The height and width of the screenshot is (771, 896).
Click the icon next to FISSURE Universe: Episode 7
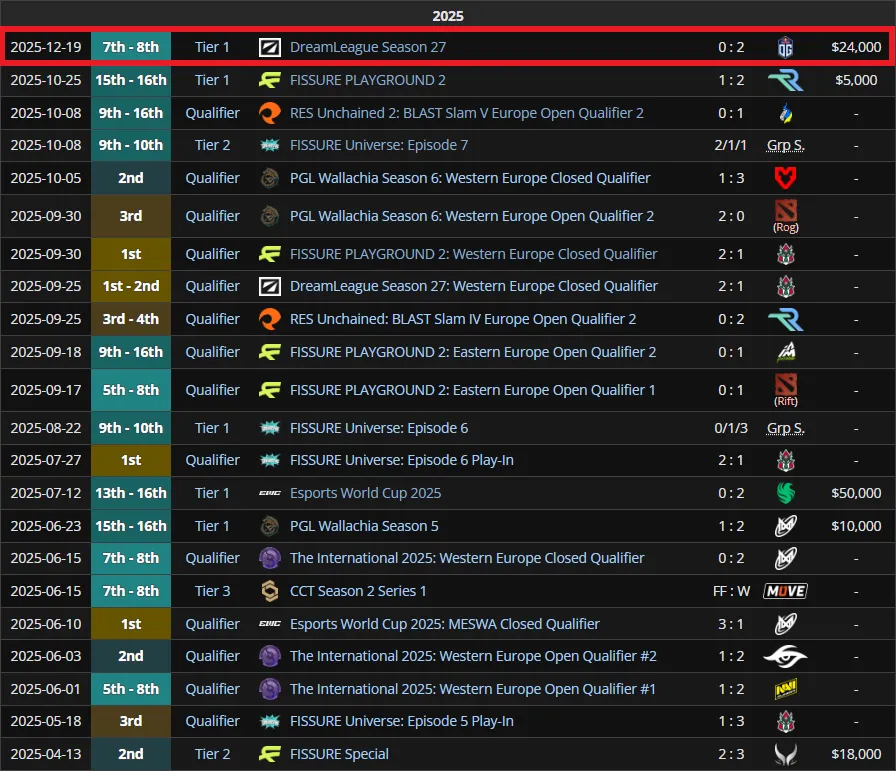pos(270,145)
